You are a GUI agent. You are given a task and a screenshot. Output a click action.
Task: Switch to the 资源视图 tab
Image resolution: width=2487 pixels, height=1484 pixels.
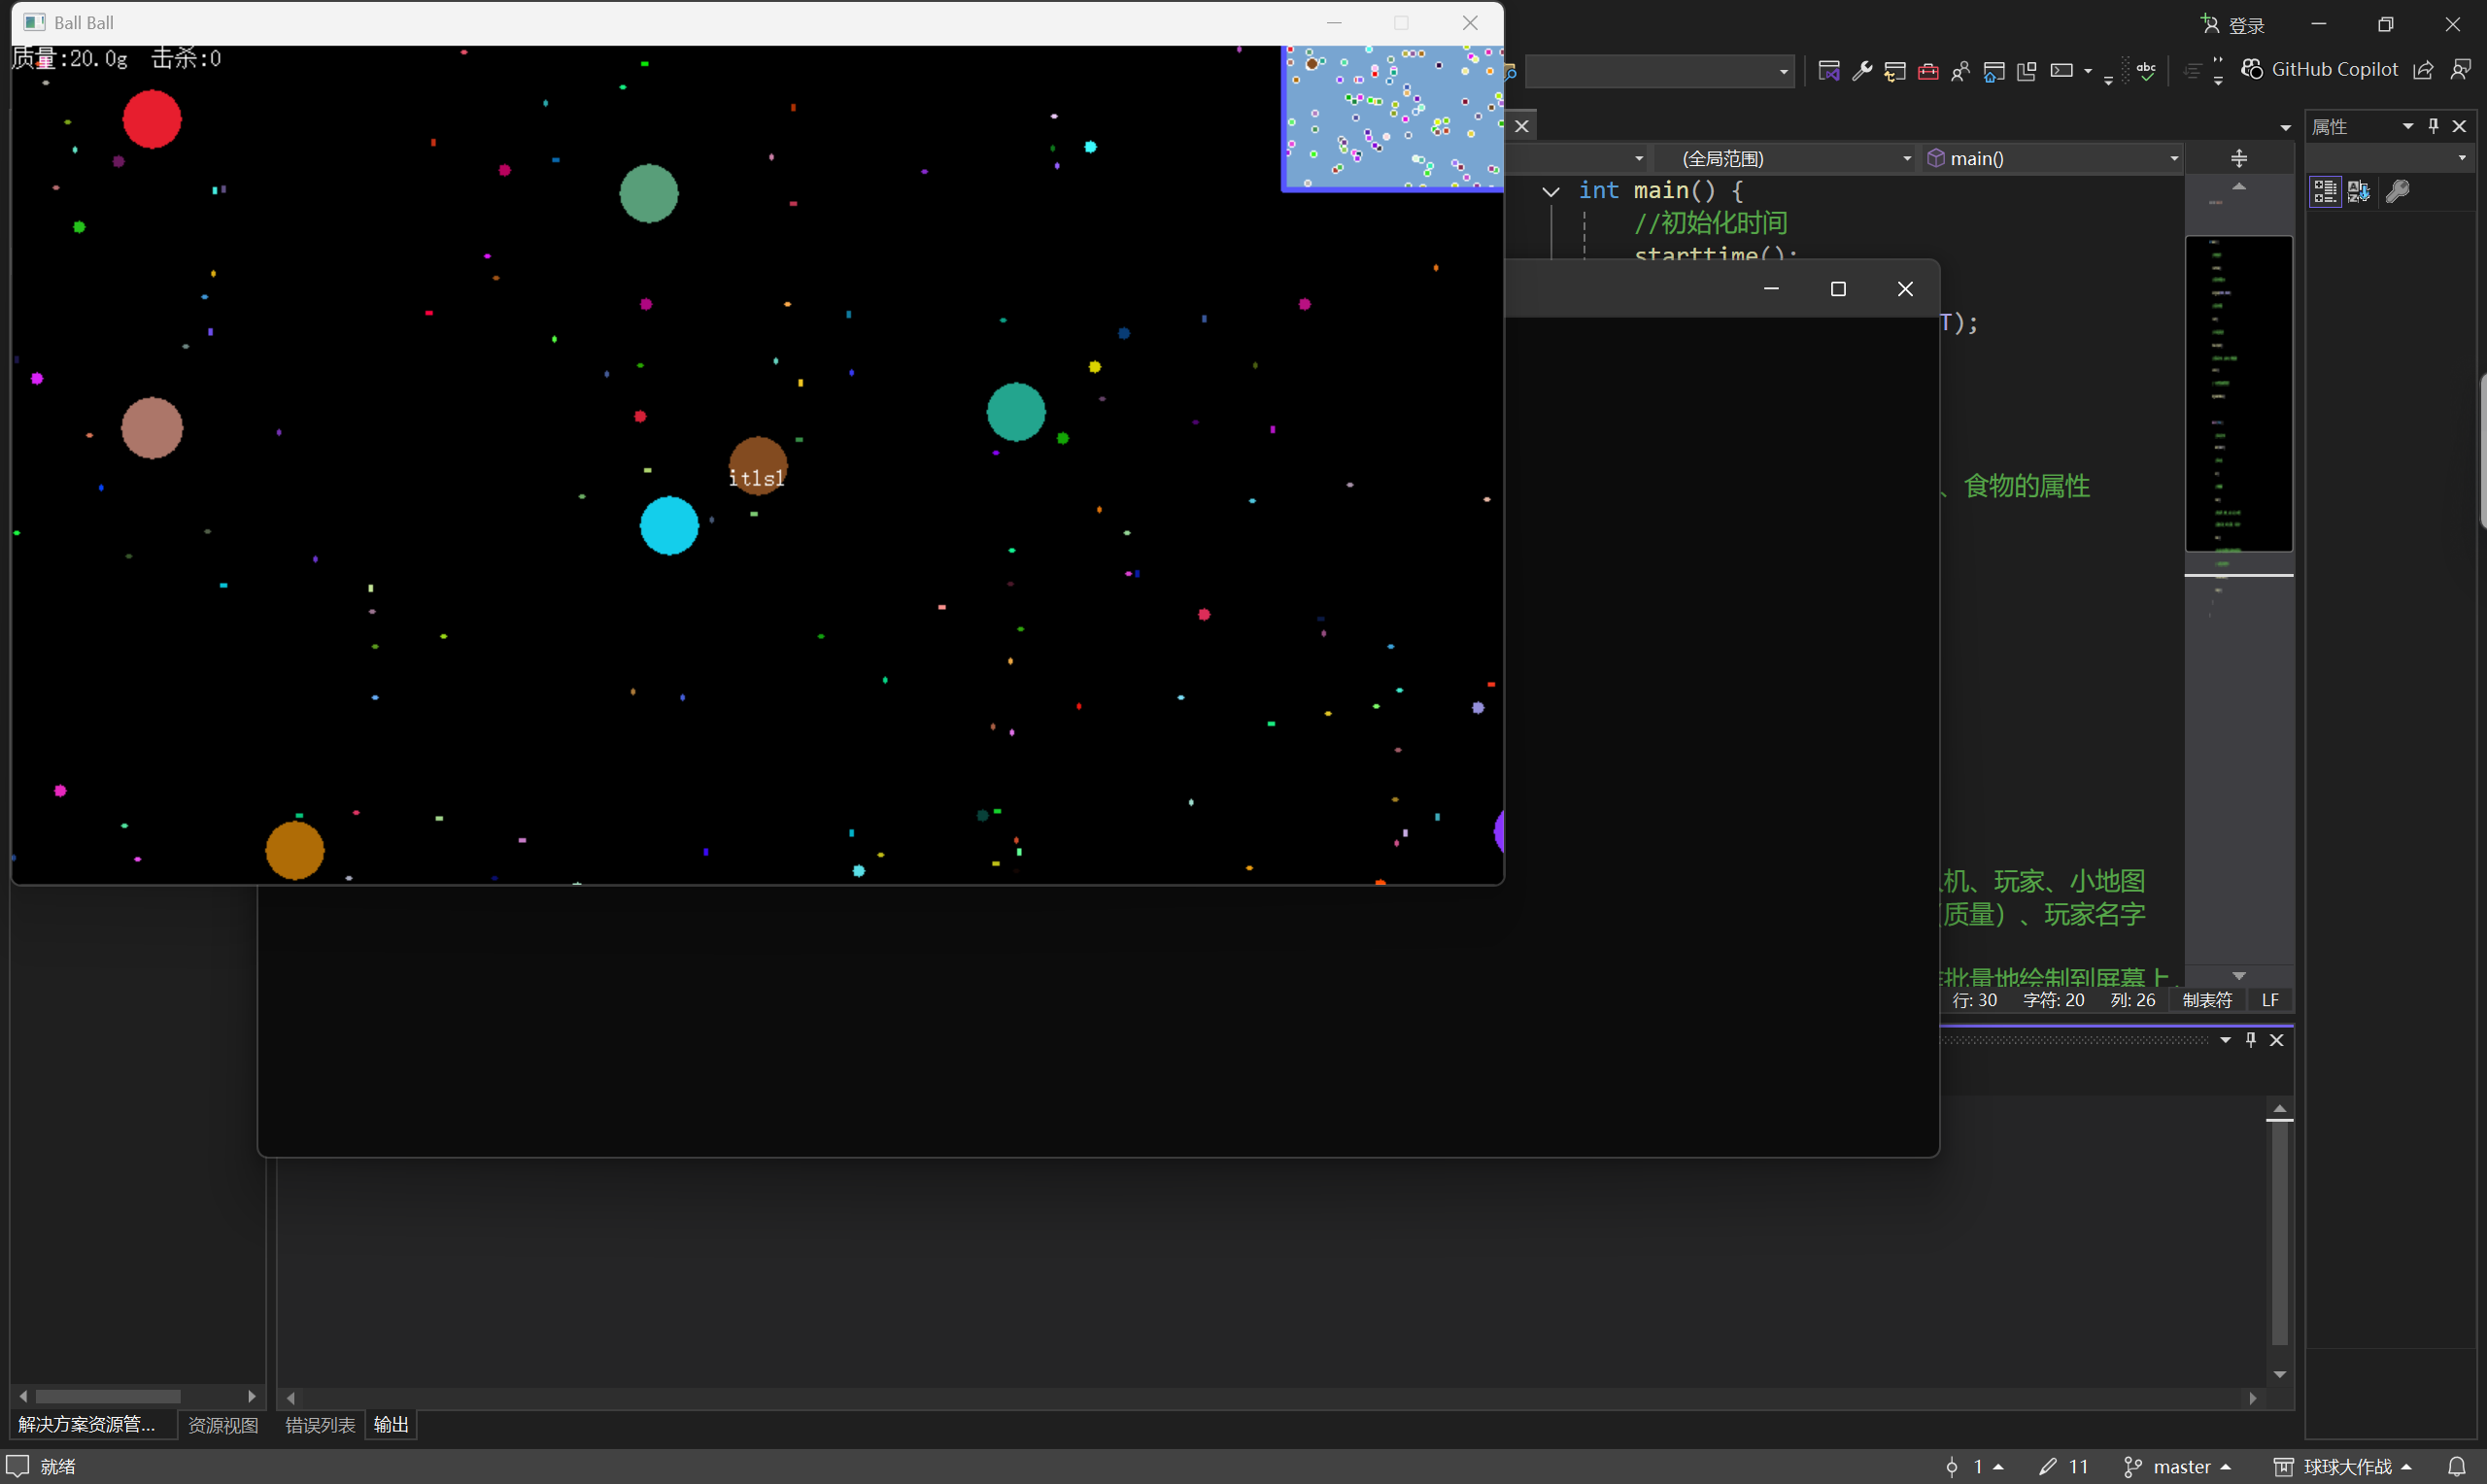tap(223, 1425)
